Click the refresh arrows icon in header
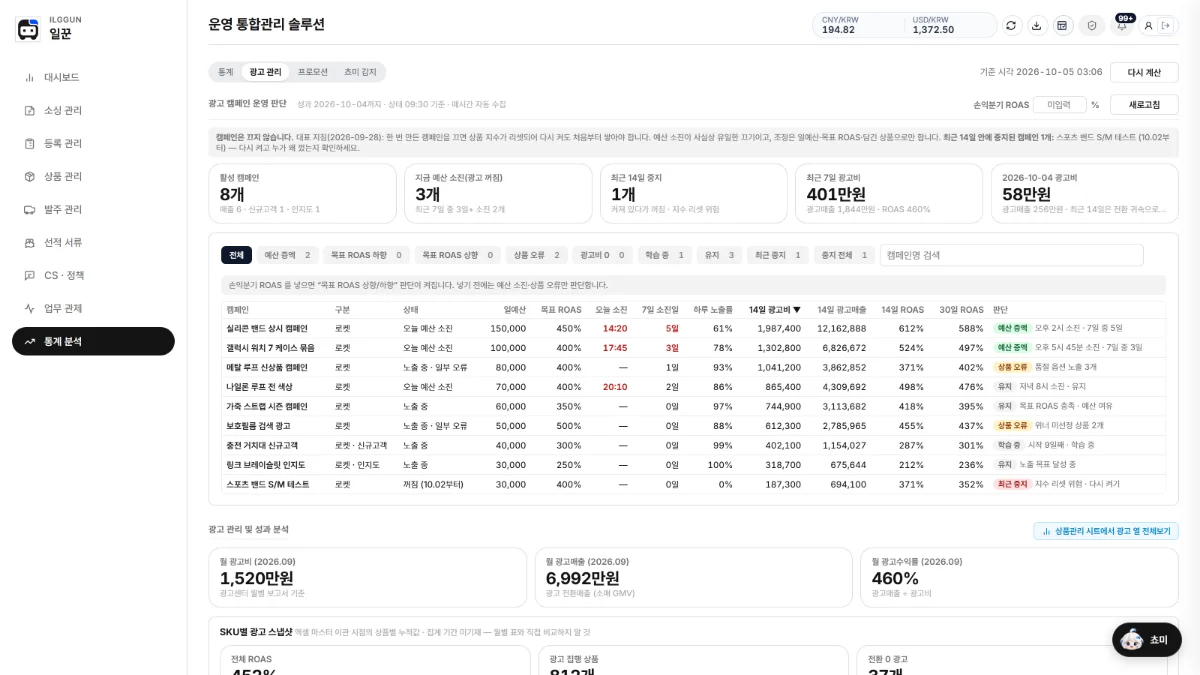The image size is (1200, 675). point(1011,25)
